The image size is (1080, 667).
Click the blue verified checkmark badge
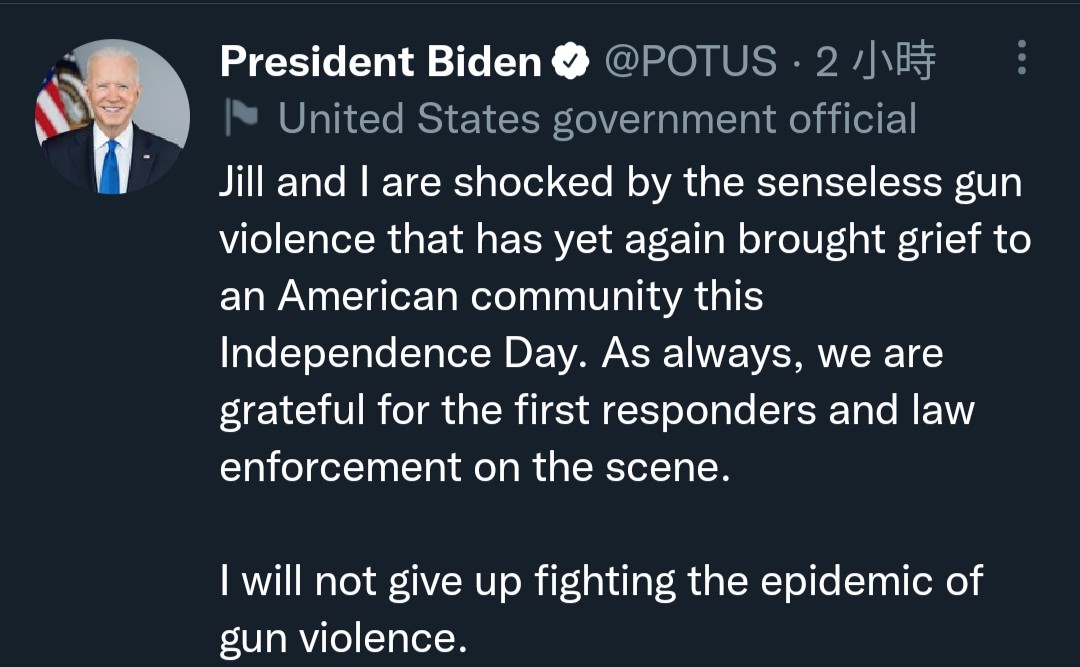pyautogui.click(x=571, y=62)
